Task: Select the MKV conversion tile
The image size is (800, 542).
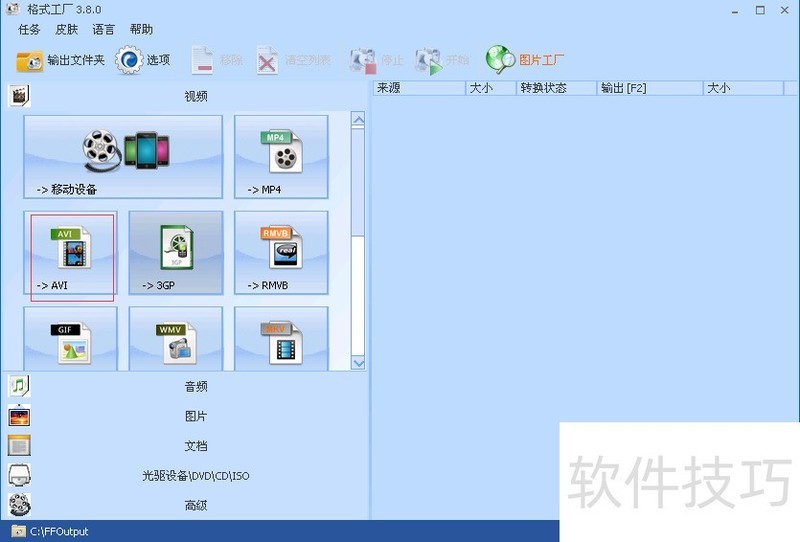Action: (x=281, y=339)
